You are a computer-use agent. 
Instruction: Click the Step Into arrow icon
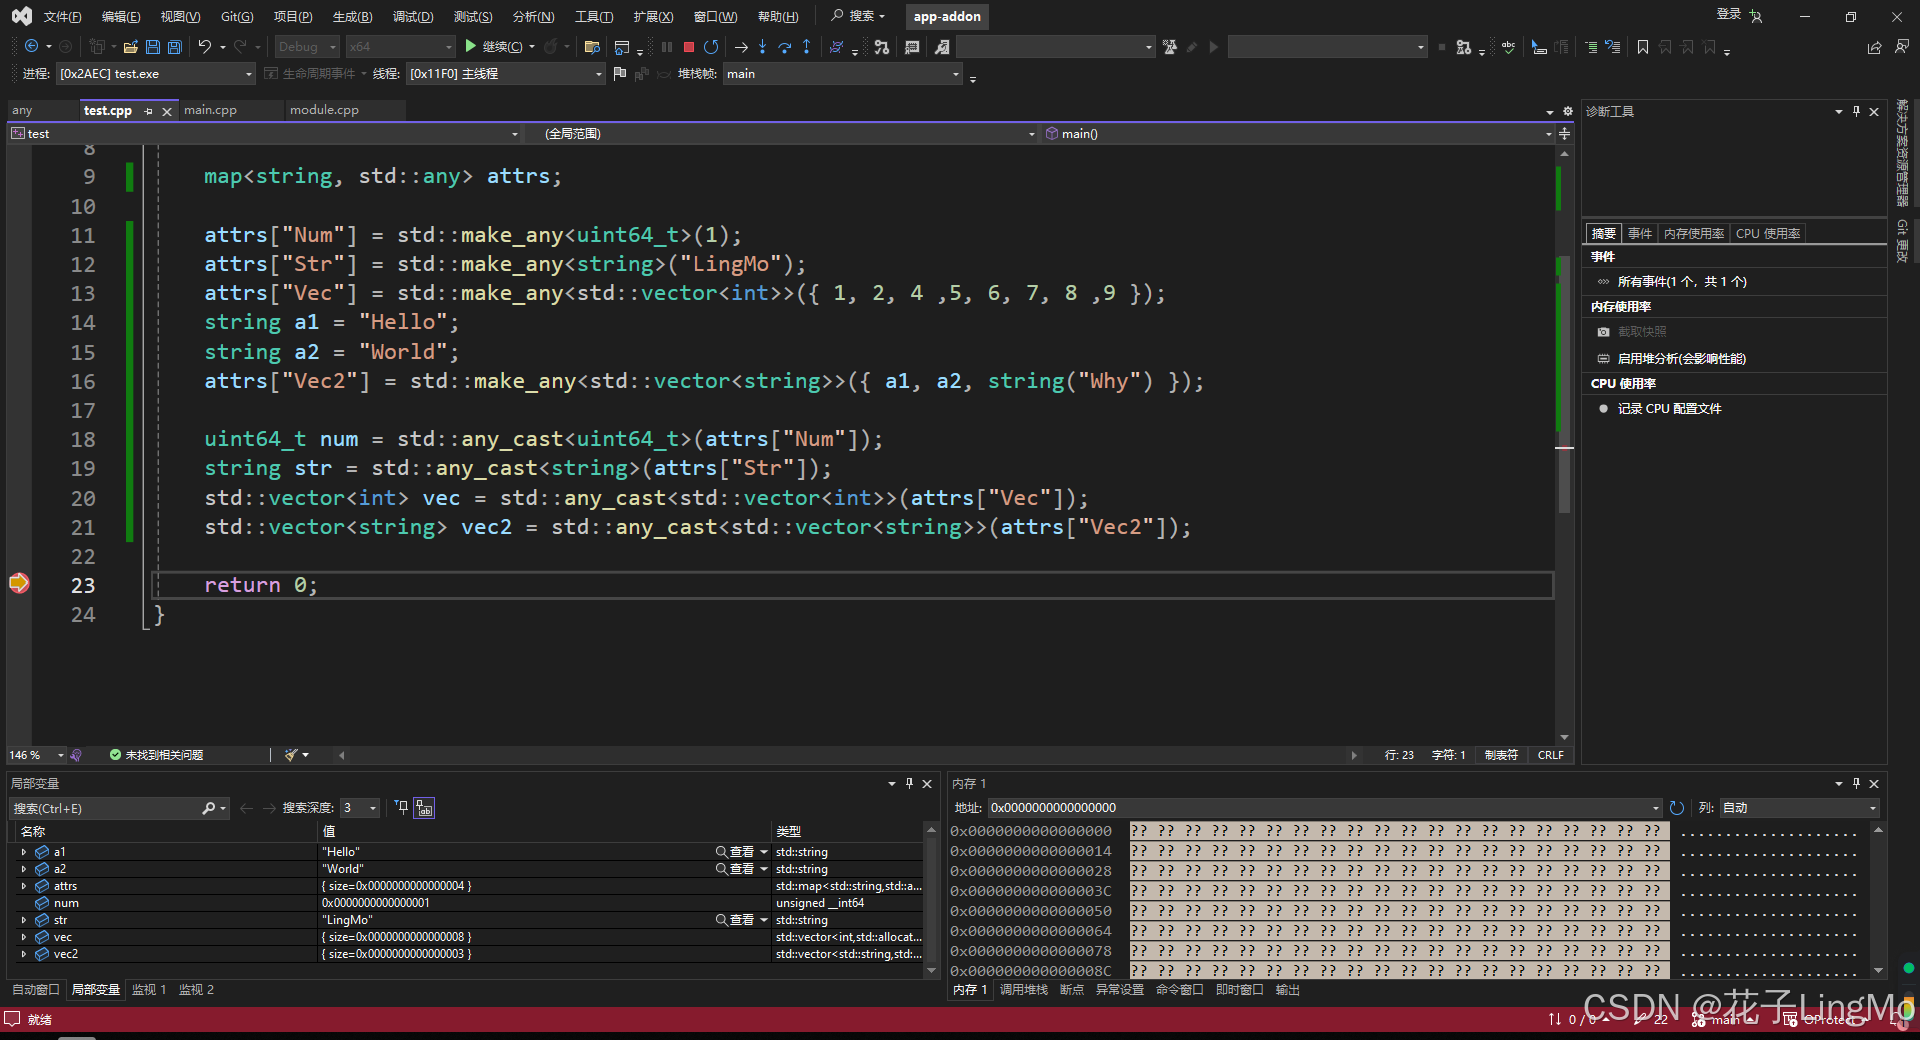(762, 47)
